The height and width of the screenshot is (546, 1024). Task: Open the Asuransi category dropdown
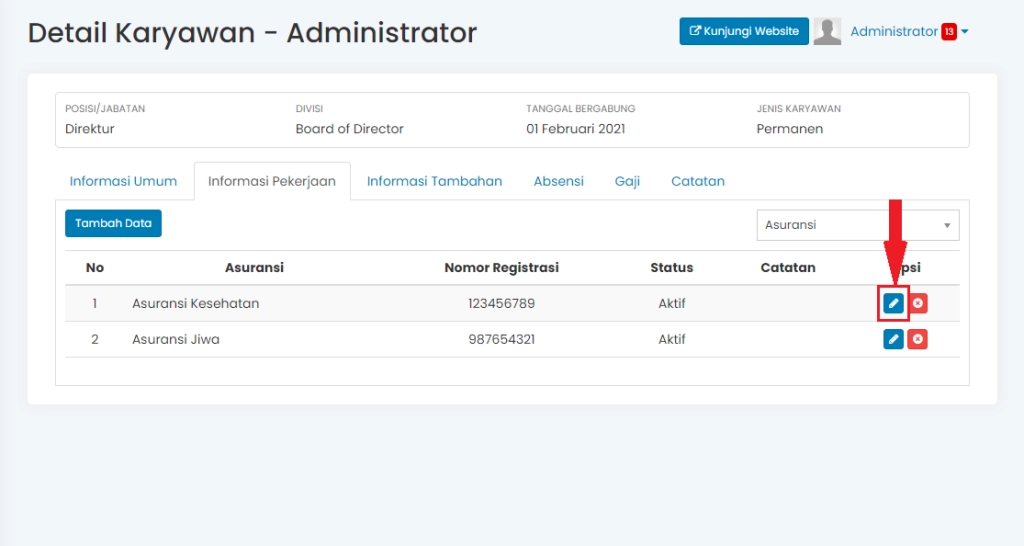click(857, 225)
